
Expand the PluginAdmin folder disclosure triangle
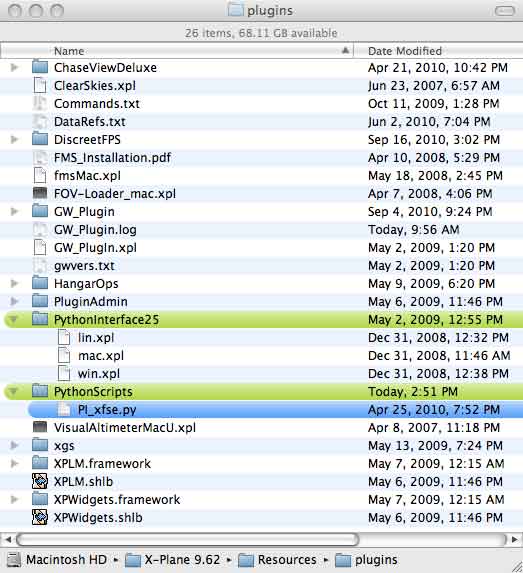click(14, 301)
